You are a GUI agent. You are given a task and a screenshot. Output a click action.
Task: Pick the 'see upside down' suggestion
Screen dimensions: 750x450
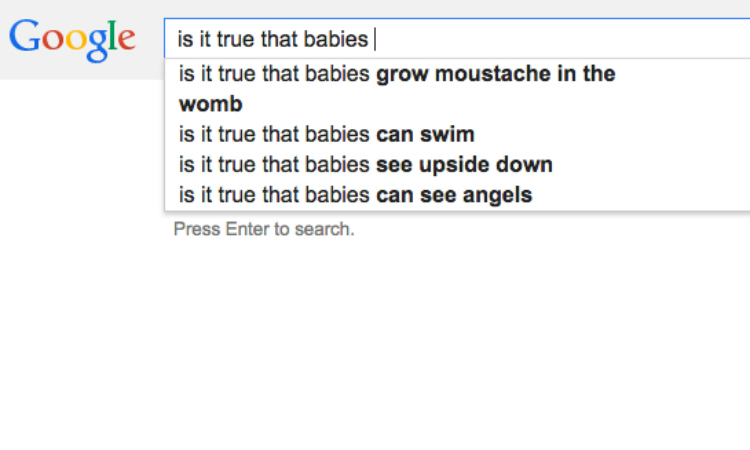point(457,165)
